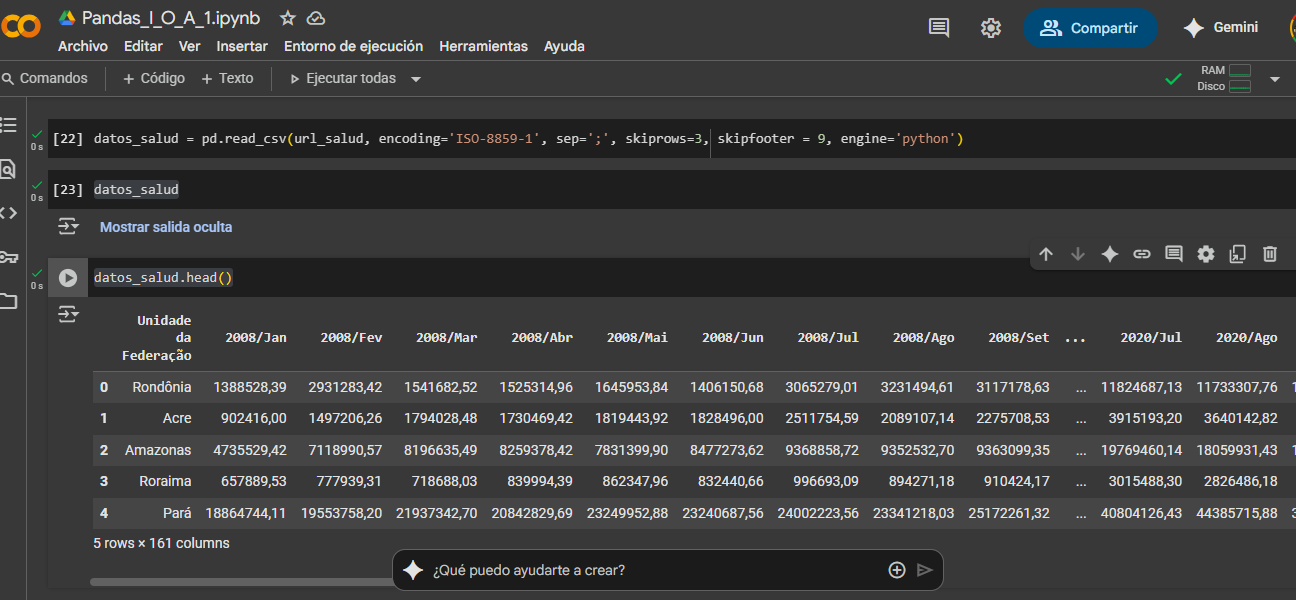
Task: Click Mostrar salida oculta link
Action: pos(166,227)
